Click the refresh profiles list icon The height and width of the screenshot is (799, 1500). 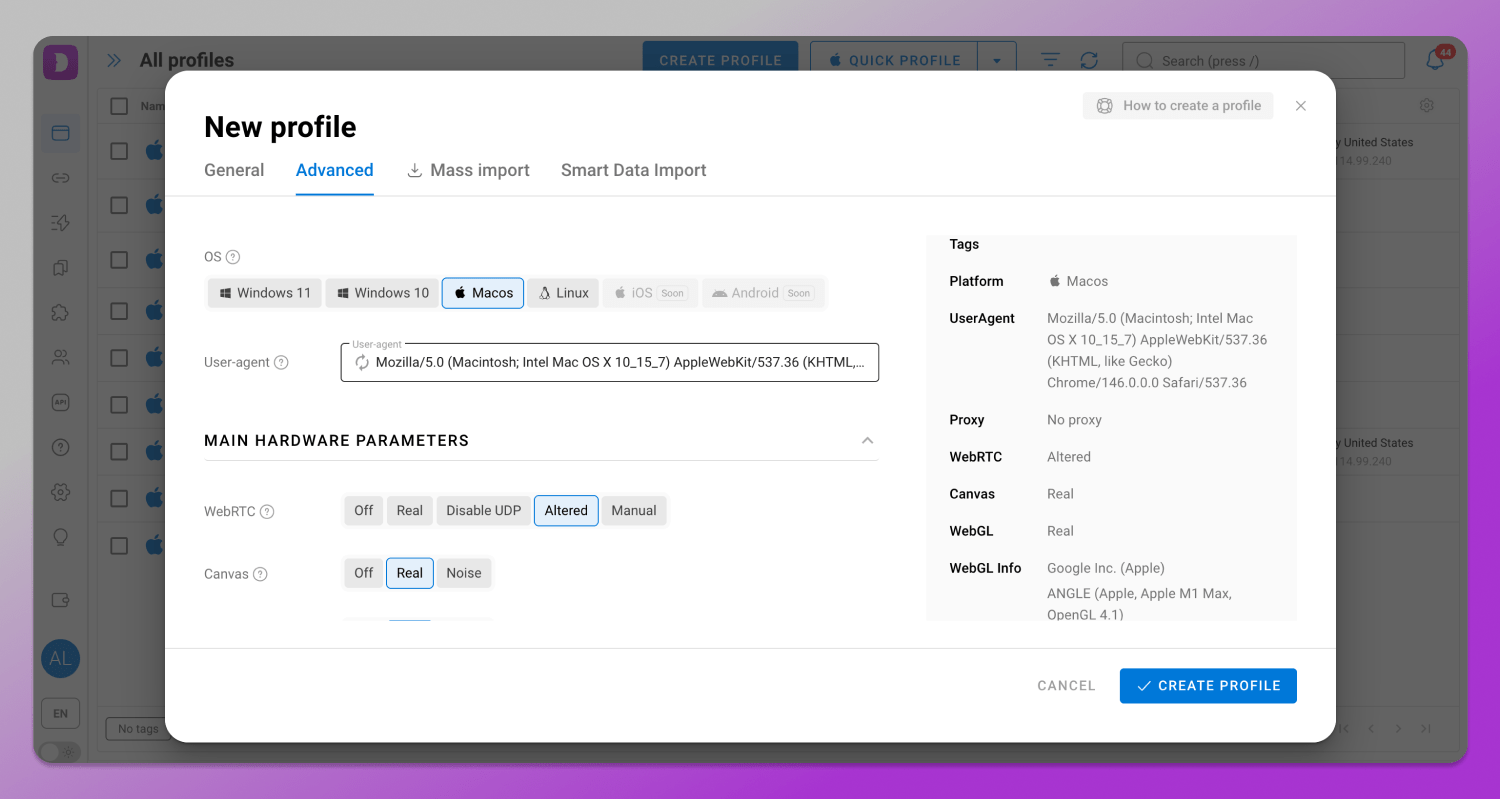[1089, 61]
